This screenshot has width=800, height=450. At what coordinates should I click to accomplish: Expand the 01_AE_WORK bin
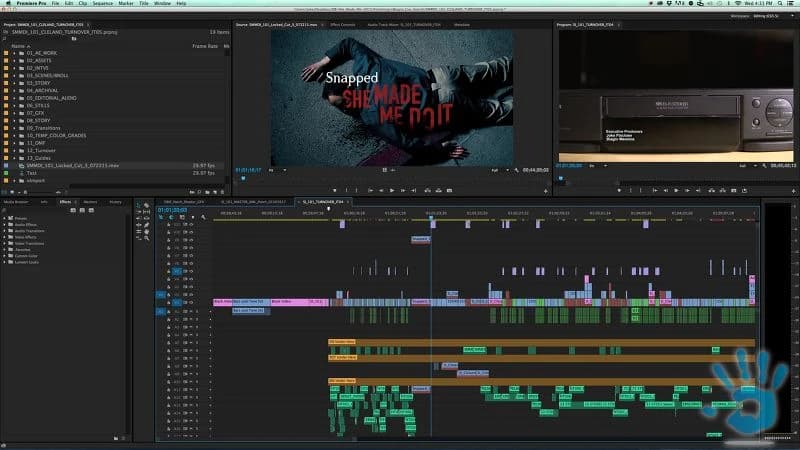(x=15, y=53)
